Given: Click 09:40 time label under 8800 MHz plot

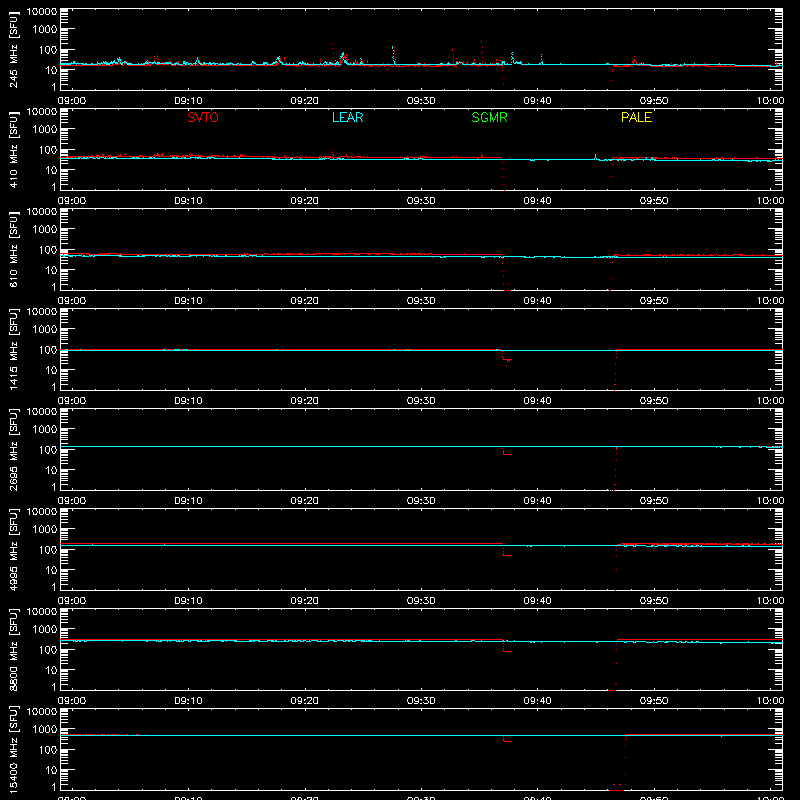Looking at the screenshot, I should (x=537, y=701).
